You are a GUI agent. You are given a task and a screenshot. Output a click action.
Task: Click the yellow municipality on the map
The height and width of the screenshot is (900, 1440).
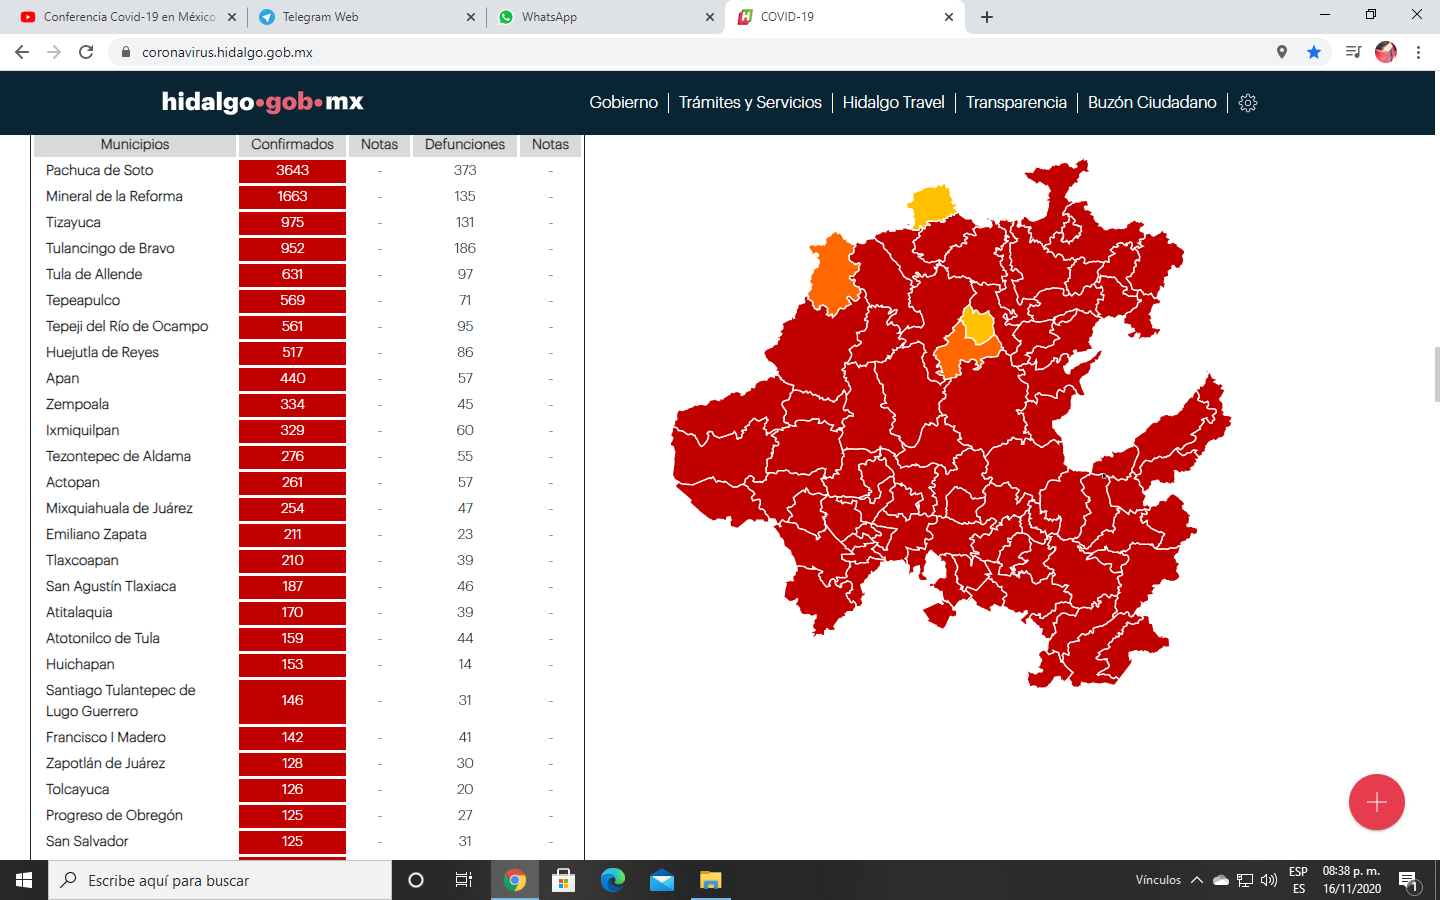(x=932, y=205)
